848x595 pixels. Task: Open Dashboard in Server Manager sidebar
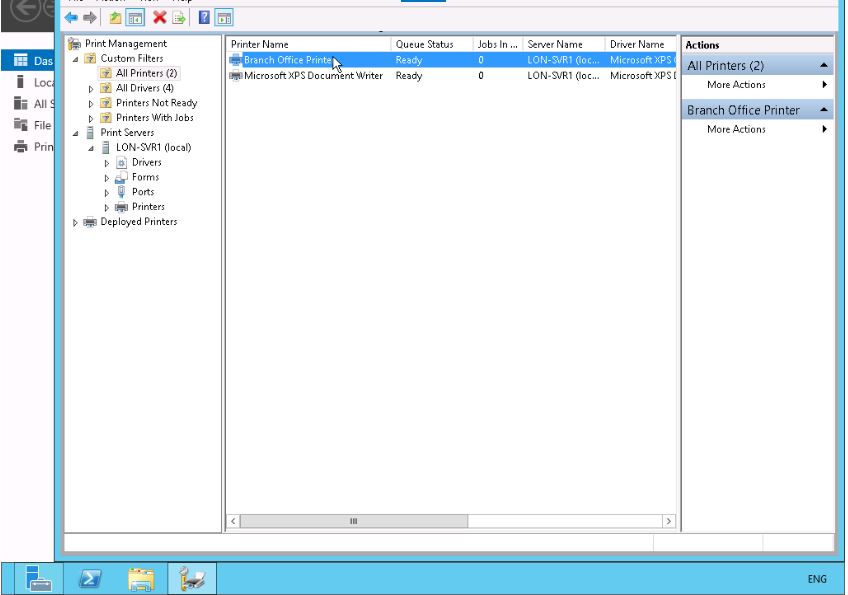point(28,61)
